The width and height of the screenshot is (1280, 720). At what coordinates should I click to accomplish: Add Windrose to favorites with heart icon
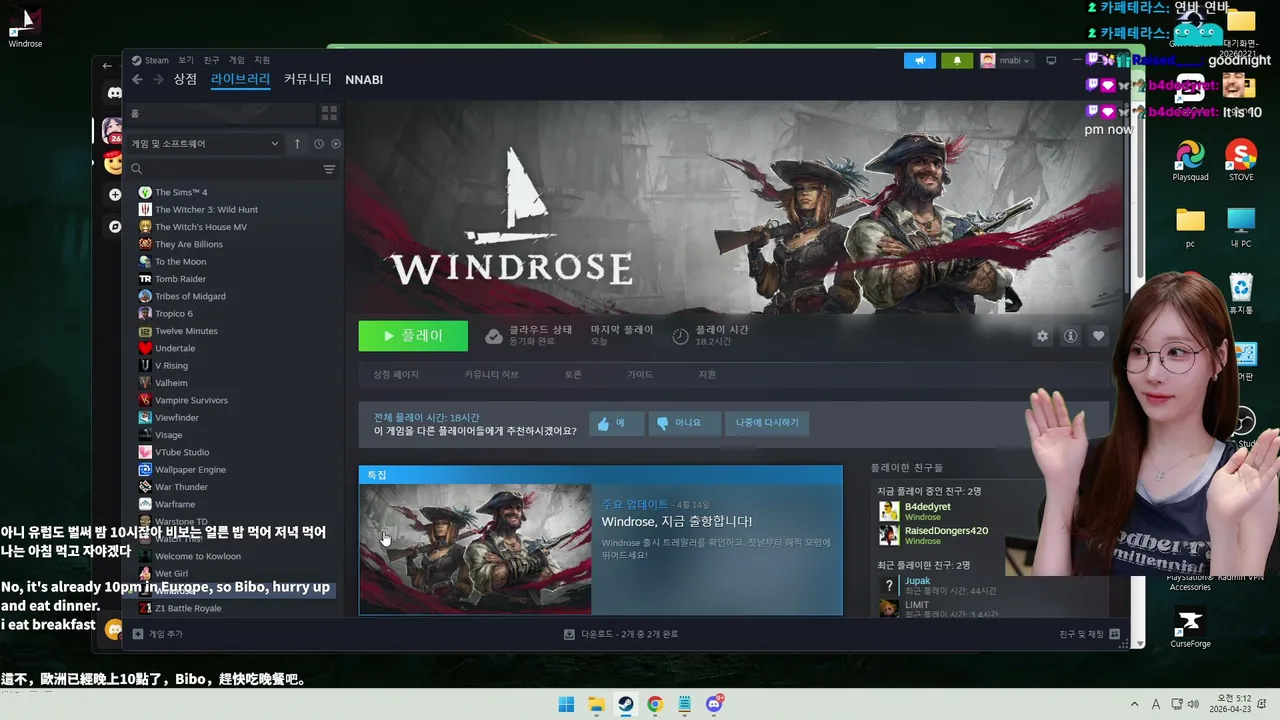pos(1099,336)
